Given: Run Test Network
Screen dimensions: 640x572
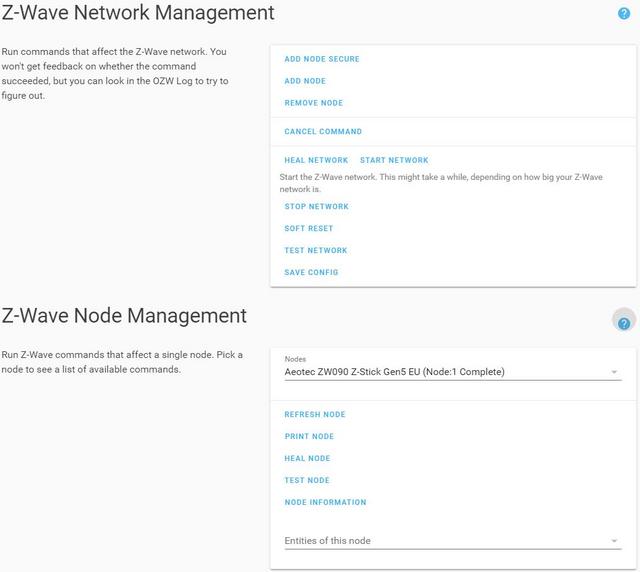Looking at the screenshot, I should [316, 251].
